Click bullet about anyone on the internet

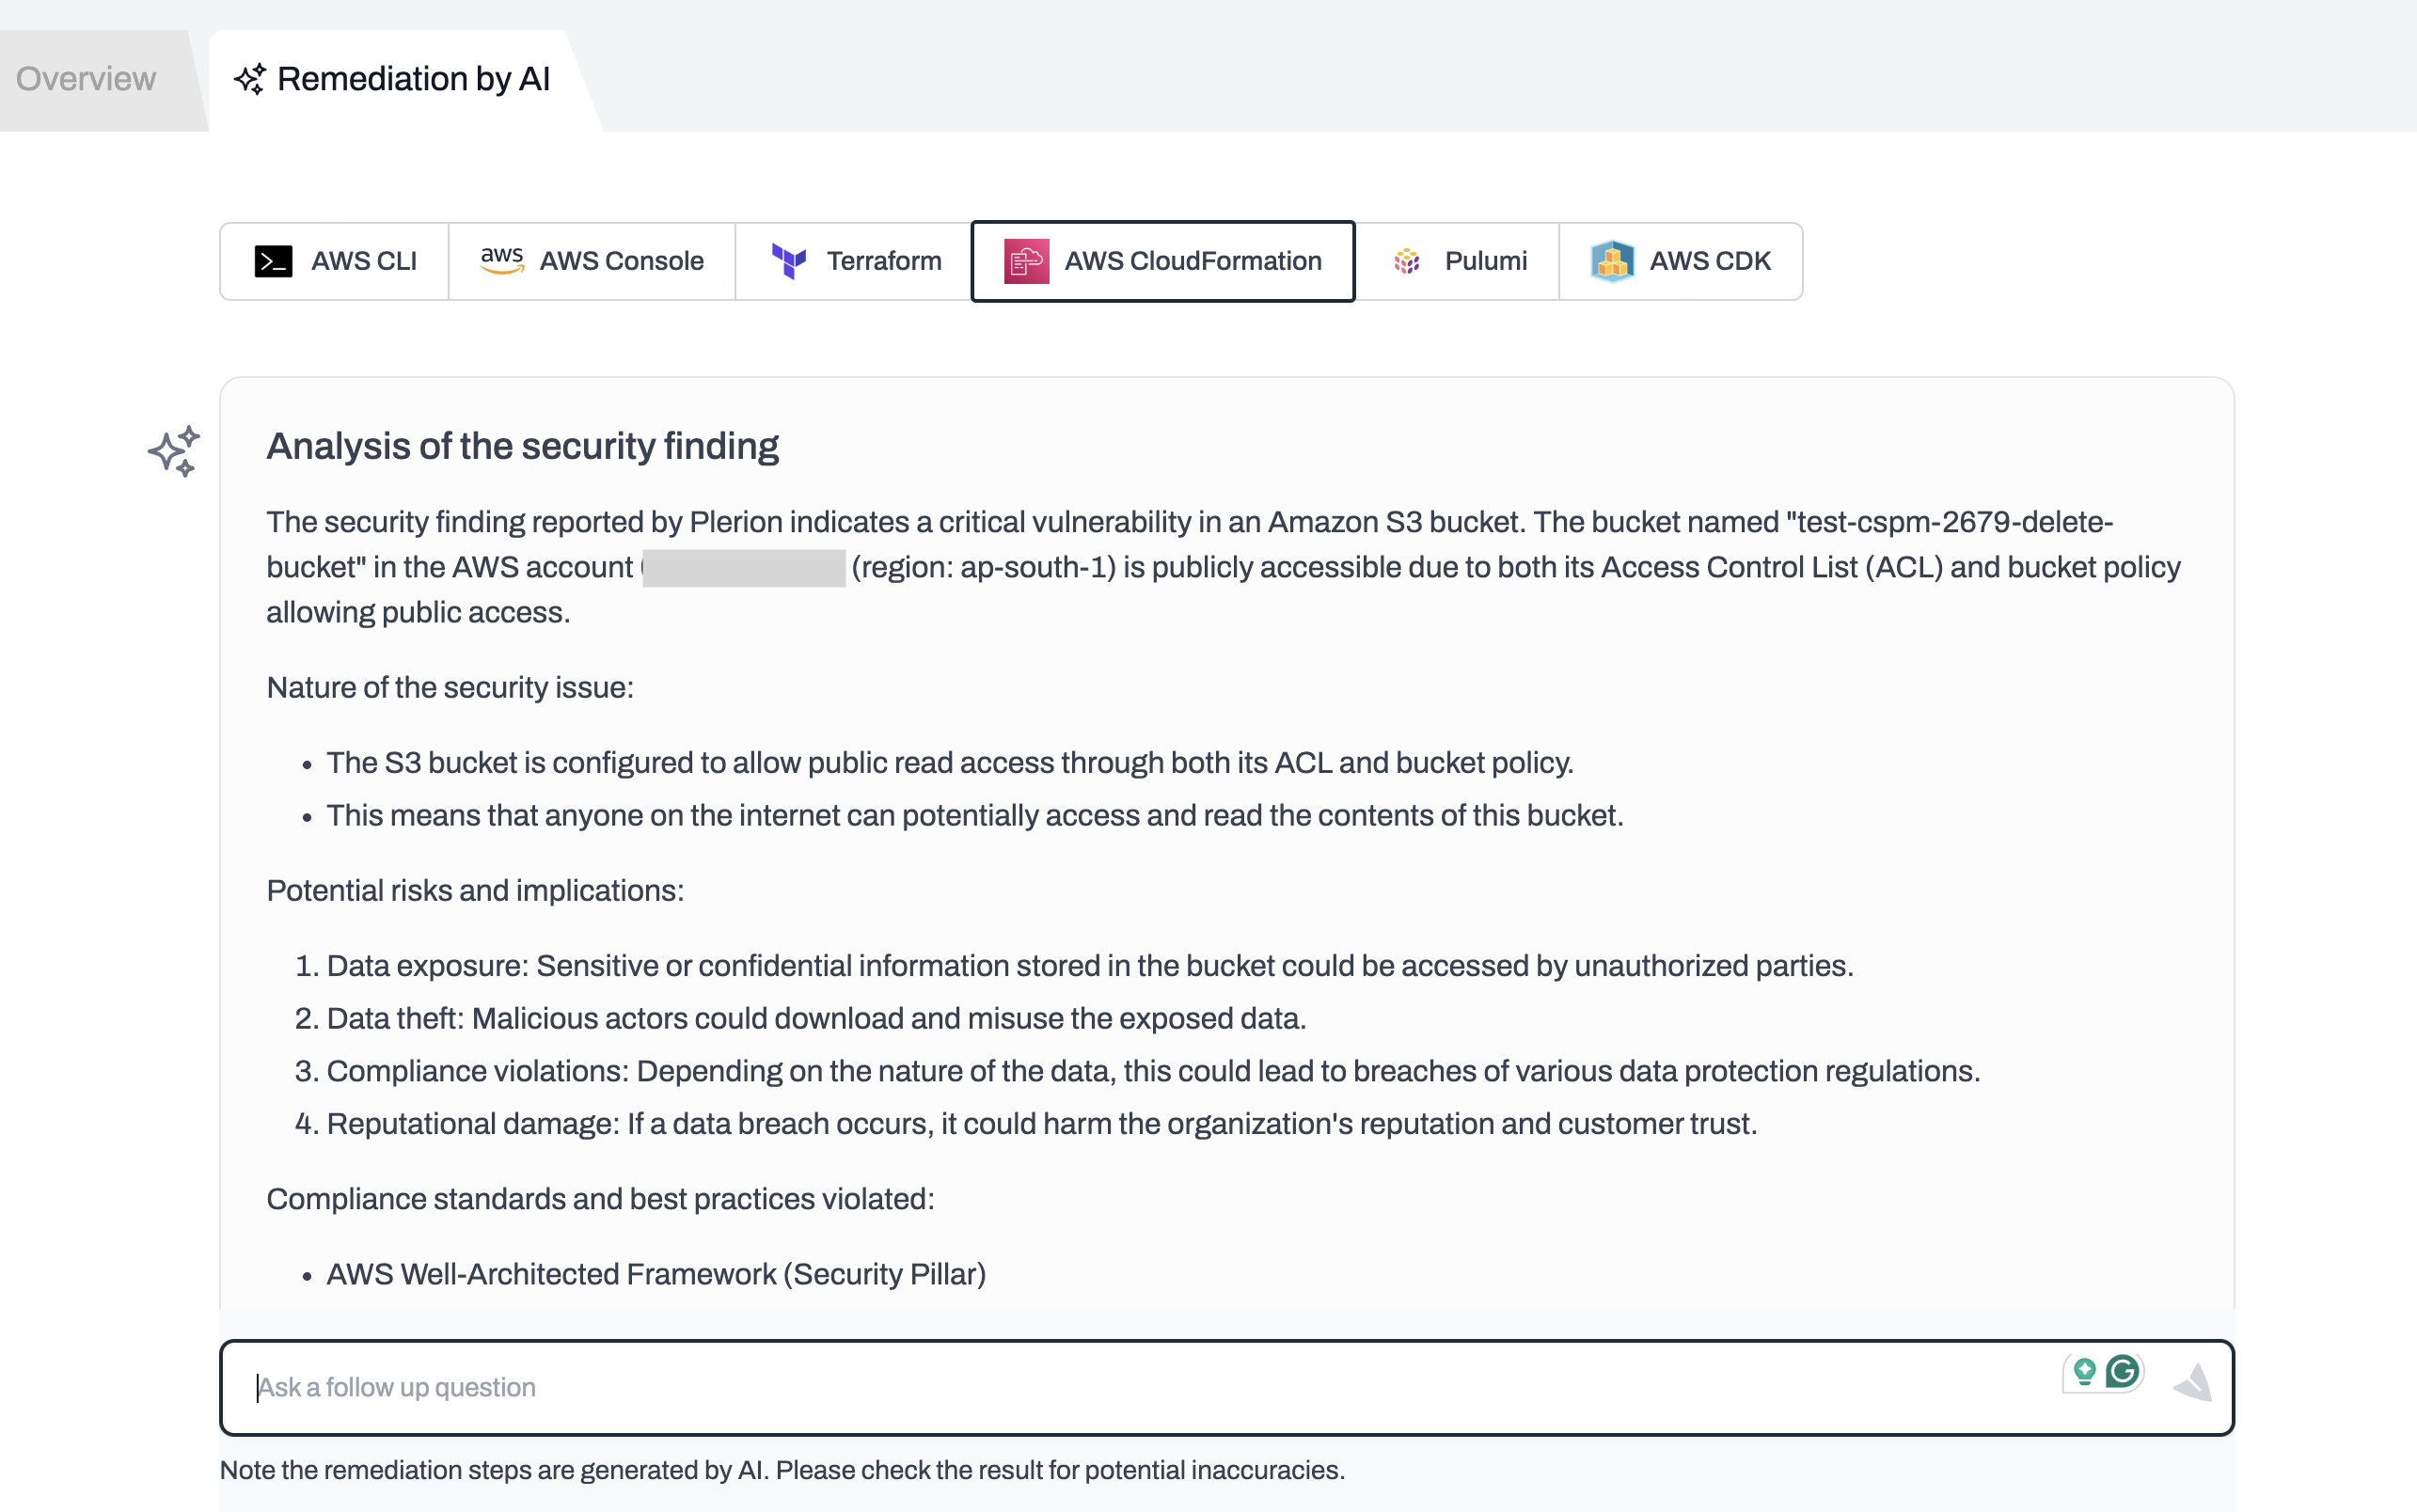coord(975,815)
